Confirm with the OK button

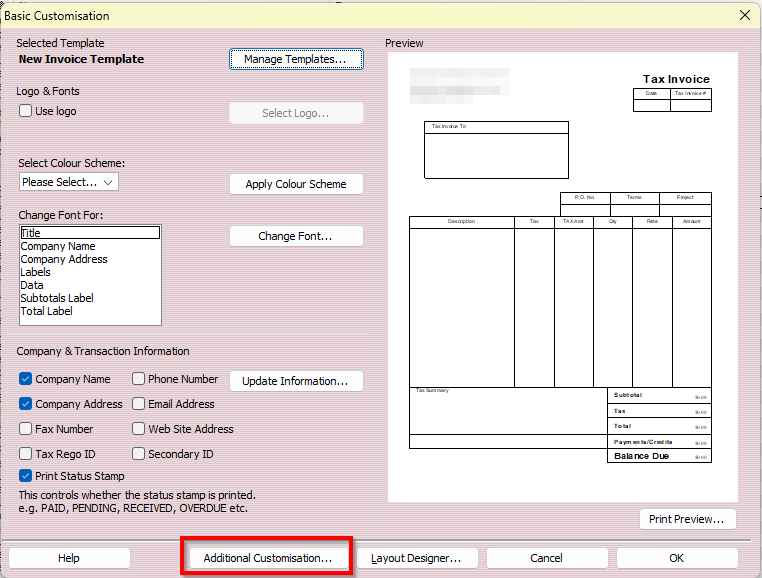(x=677, y=558)
